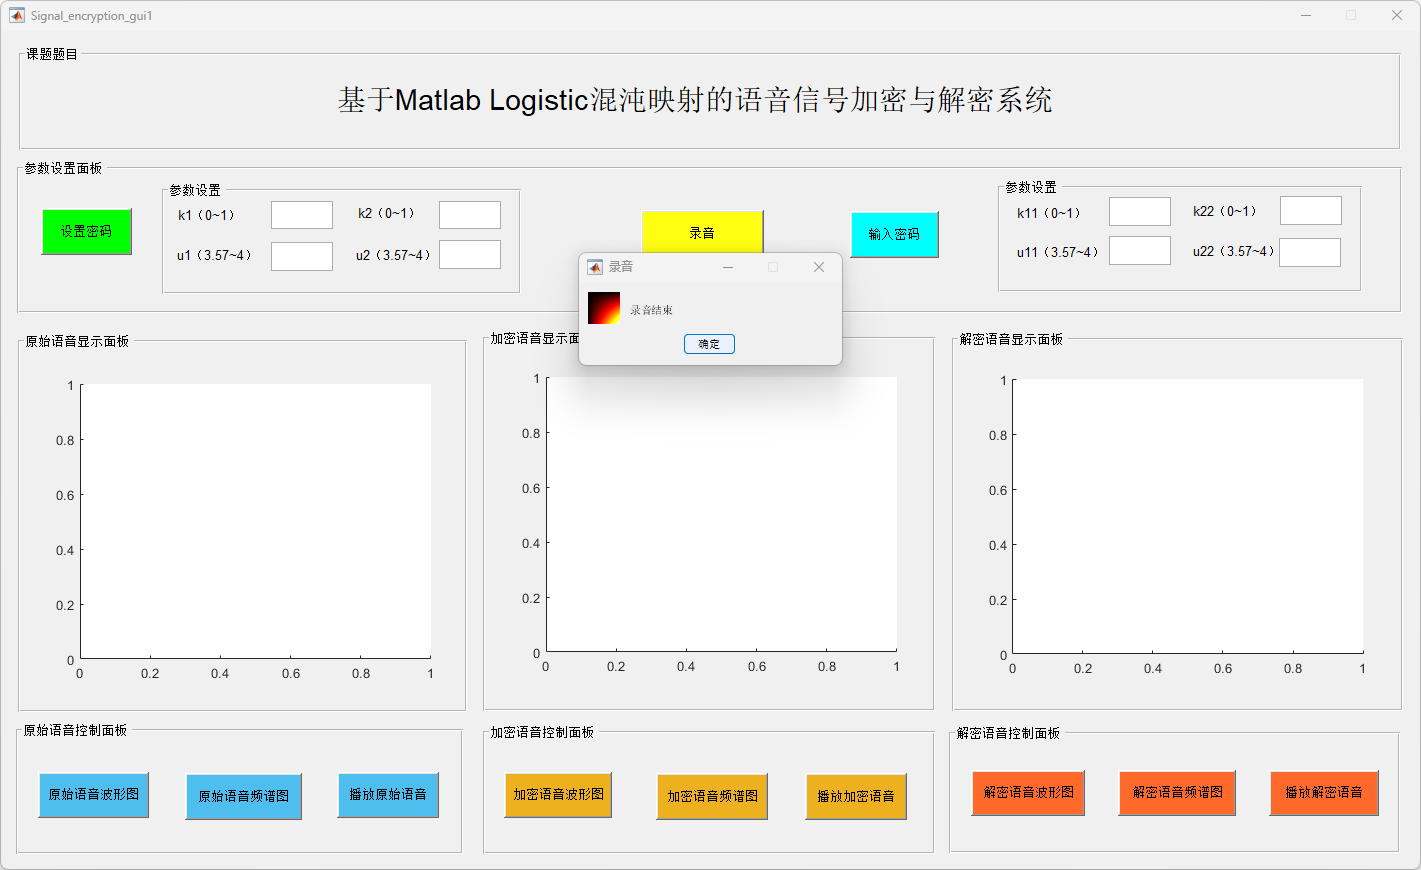Click the 录音结束 message text

pyautogui.click(x=651, y=310)
